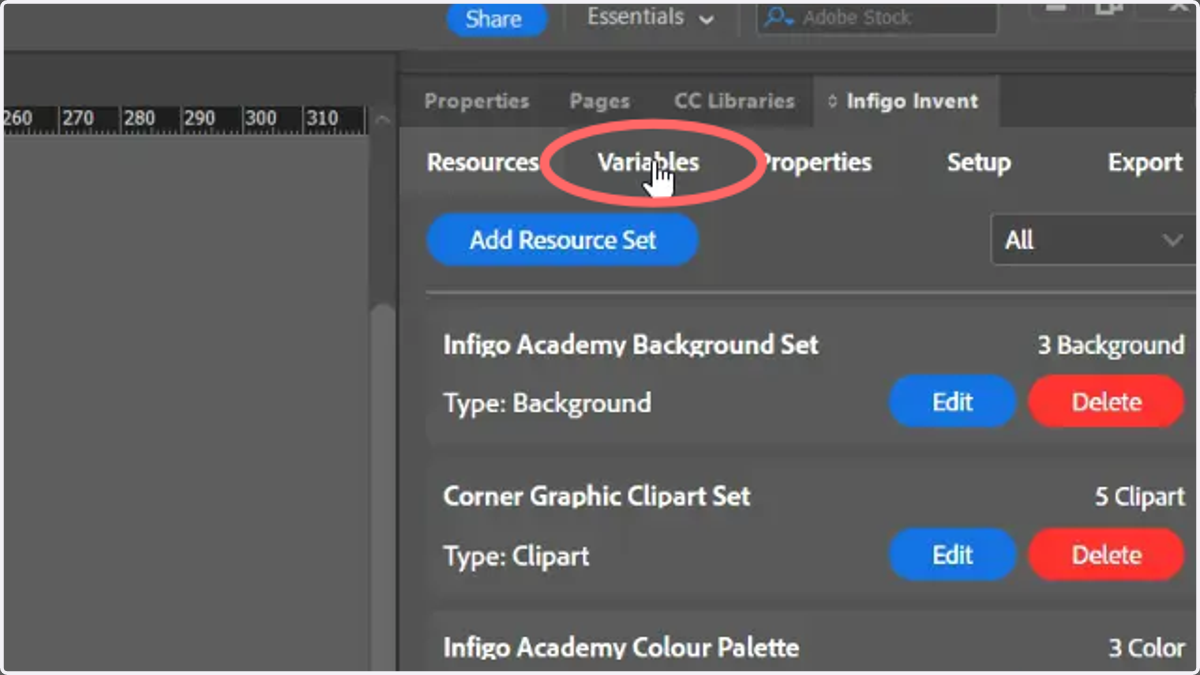The width and height of the screenshot is (1200, 675).
Task: Select the Infigo Academy Background Set title
Action: [631, 346]
